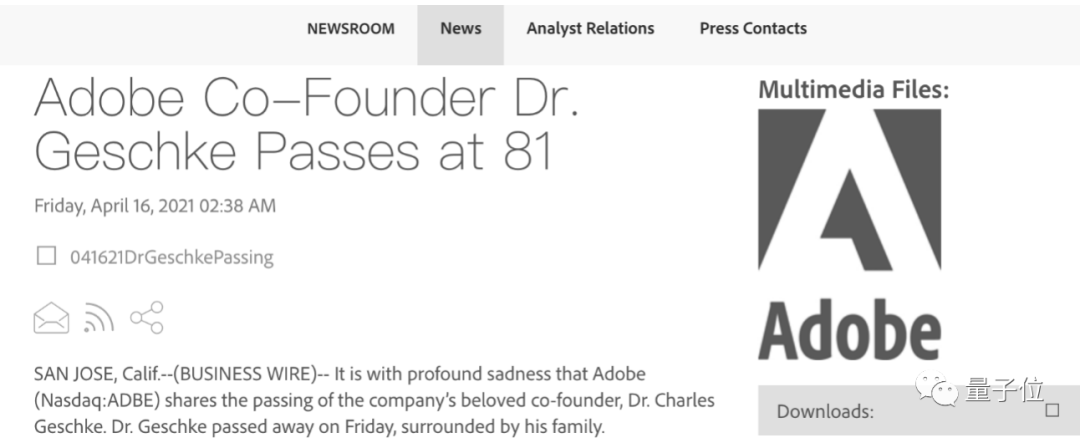
Task: Open the Press Contacts tab
Action: click(x=753, y=28)
